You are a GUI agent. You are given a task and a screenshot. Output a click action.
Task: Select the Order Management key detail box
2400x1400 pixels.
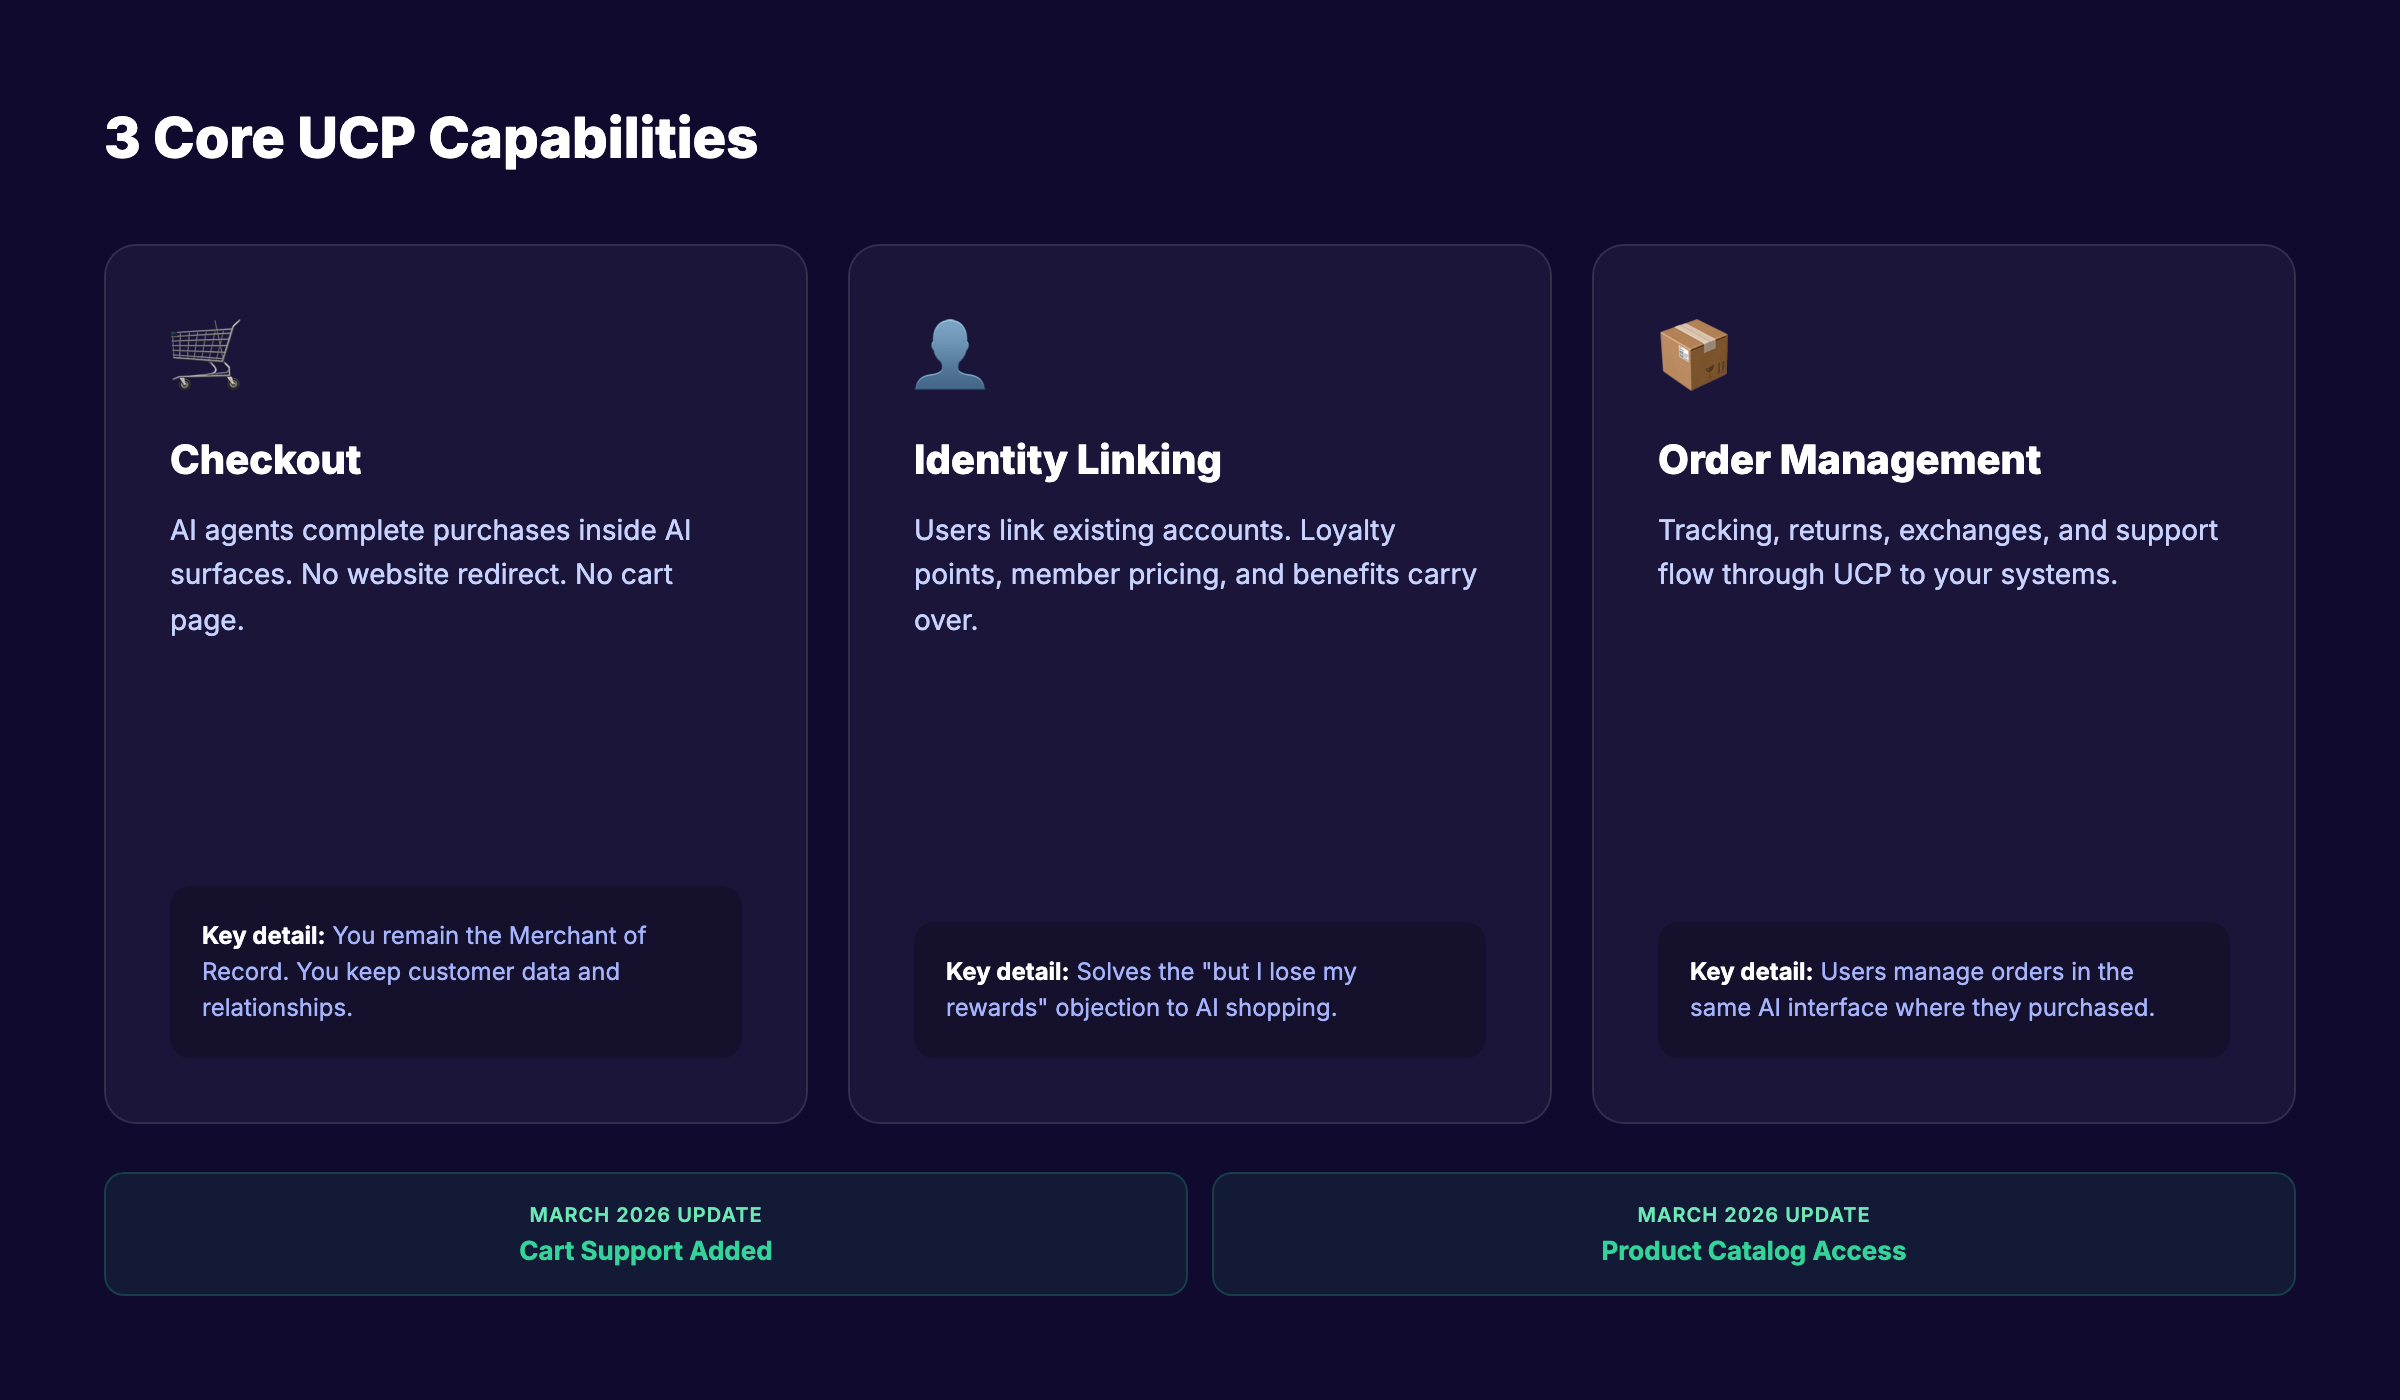(x=1945, y=989)
